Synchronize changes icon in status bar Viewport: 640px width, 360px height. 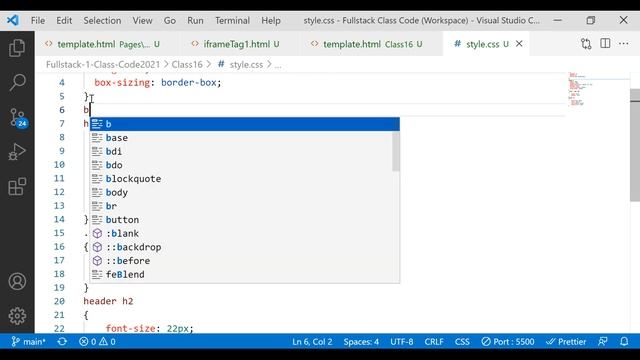[x=62, y=342]
